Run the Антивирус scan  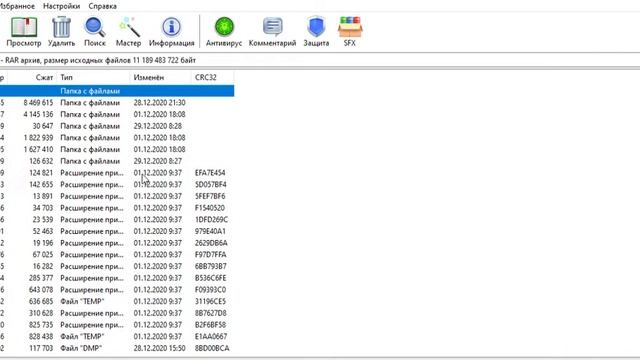(x=224, y=31)
